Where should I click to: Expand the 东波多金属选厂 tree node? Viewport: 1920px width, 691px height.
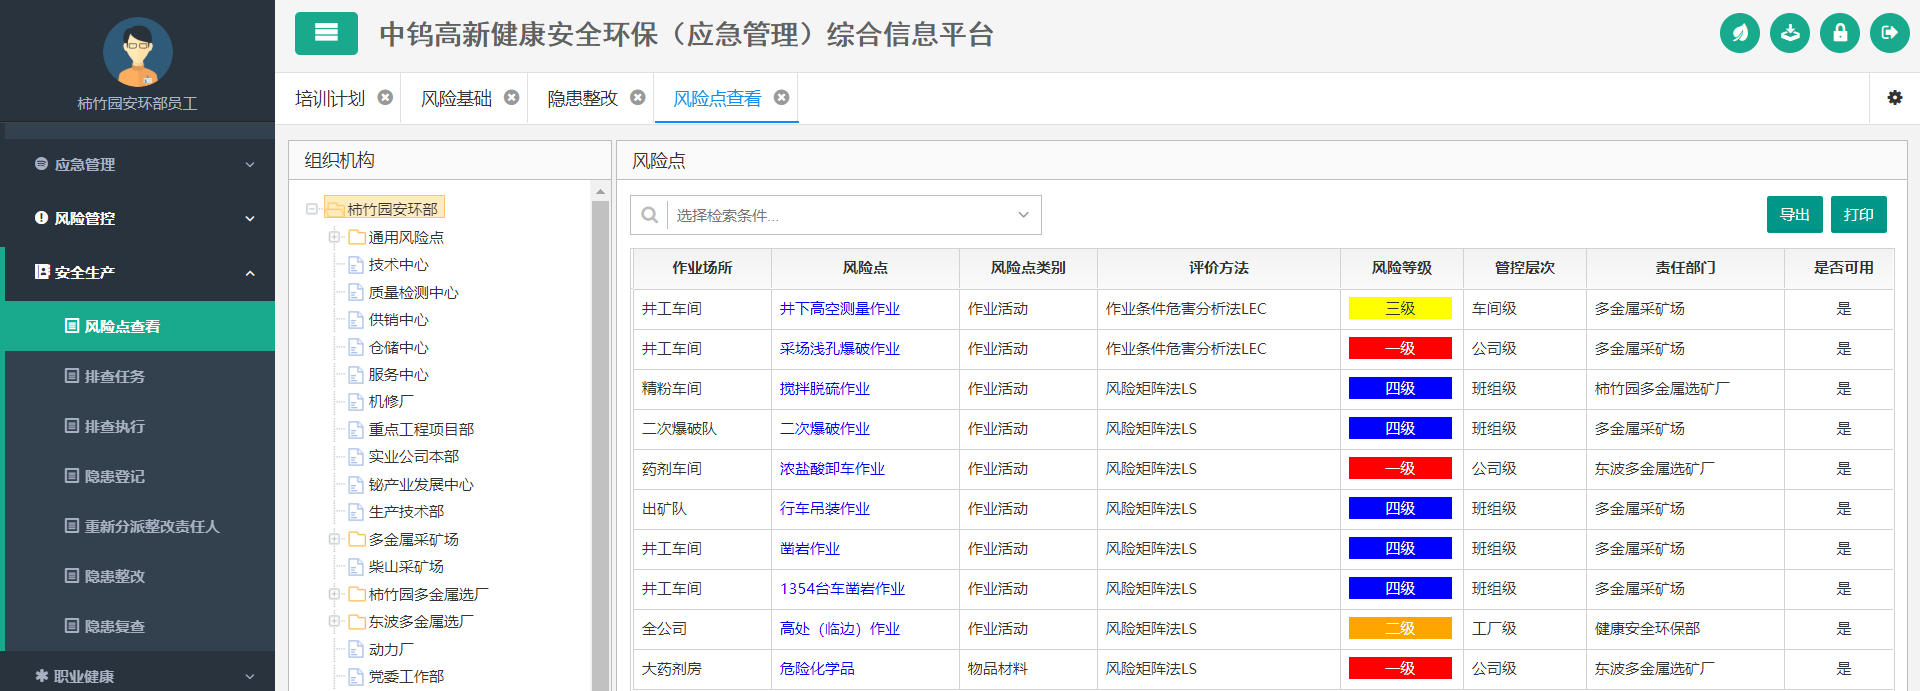point(334,621)
